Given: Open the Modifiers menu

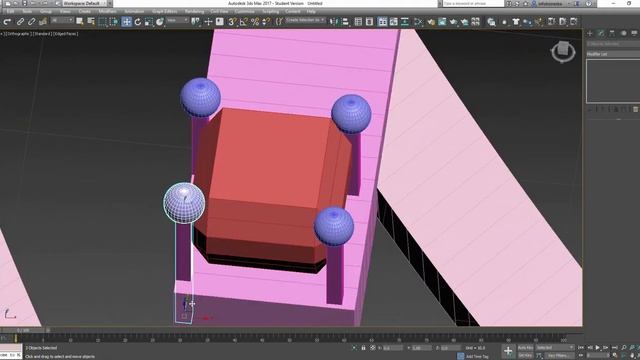Looking at the screenshot, I should pos(107,11).
